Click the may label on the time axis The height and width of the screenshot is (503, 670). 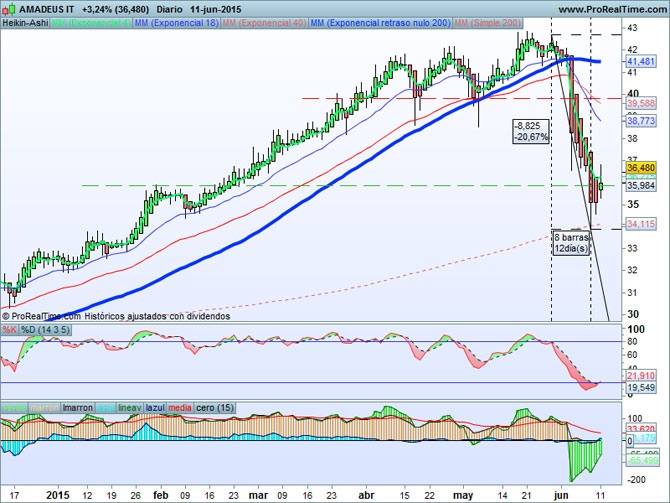click(x=463, y=495)
